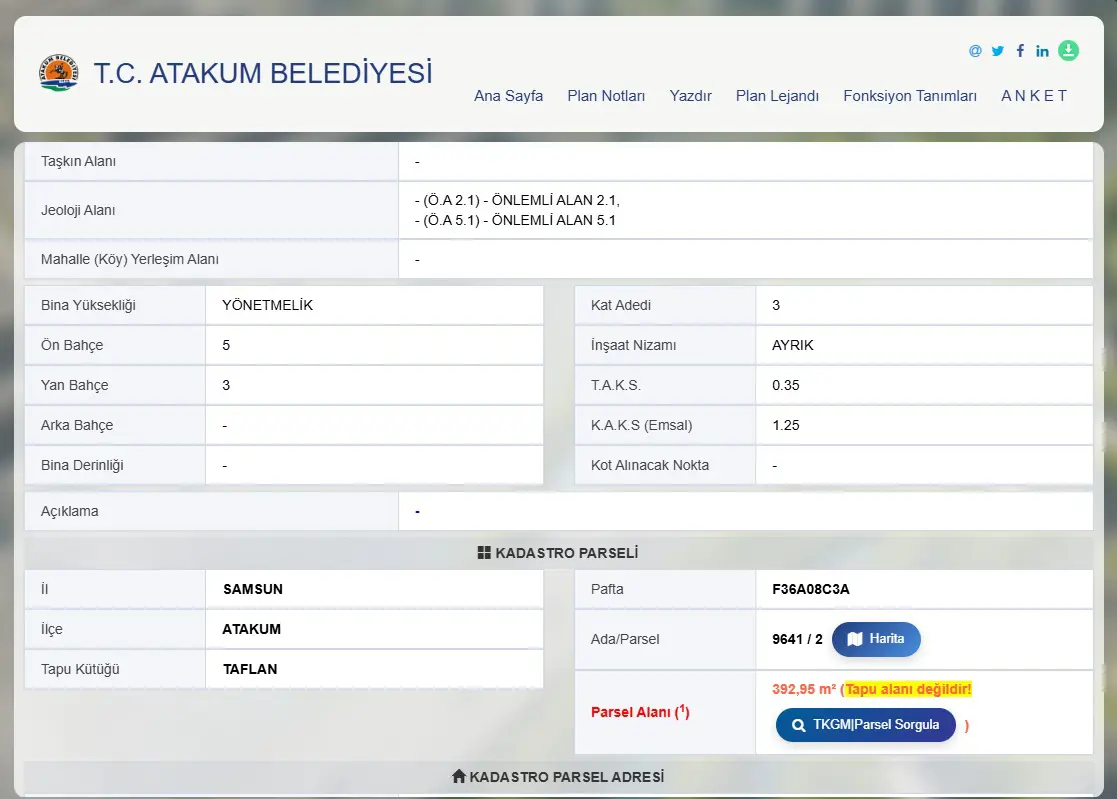This screenshot has height=799, width=1117.
Task: Open Fonksiyon Tanımları page
Action: (x=910, y=95)
